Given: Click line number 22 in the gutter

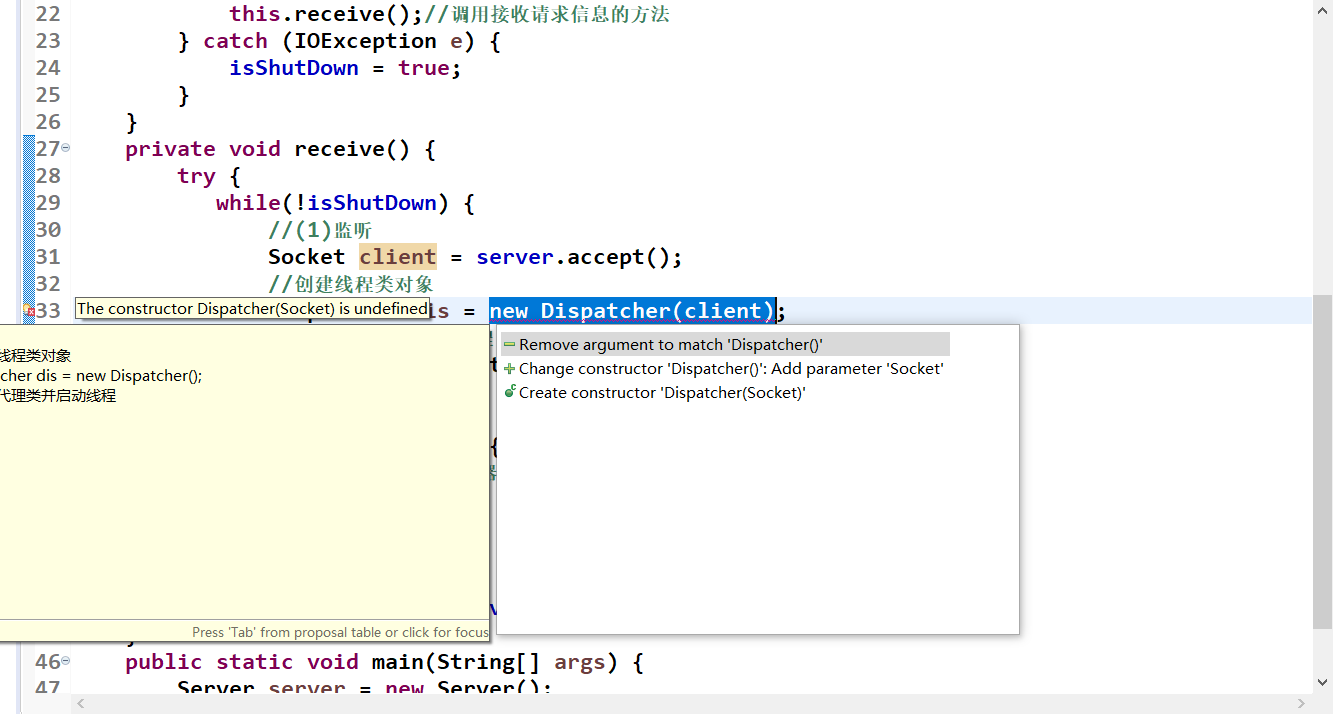Looking at the screenshot, I should pos(48,14).
